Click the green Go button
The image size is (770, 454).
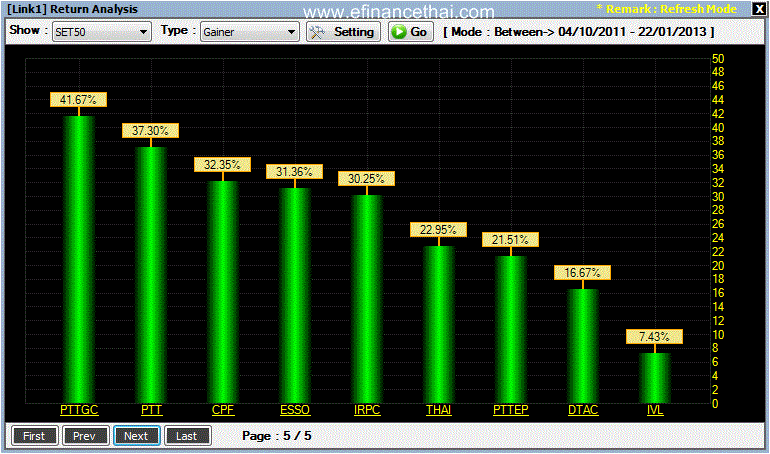click(x=411, y=32)
